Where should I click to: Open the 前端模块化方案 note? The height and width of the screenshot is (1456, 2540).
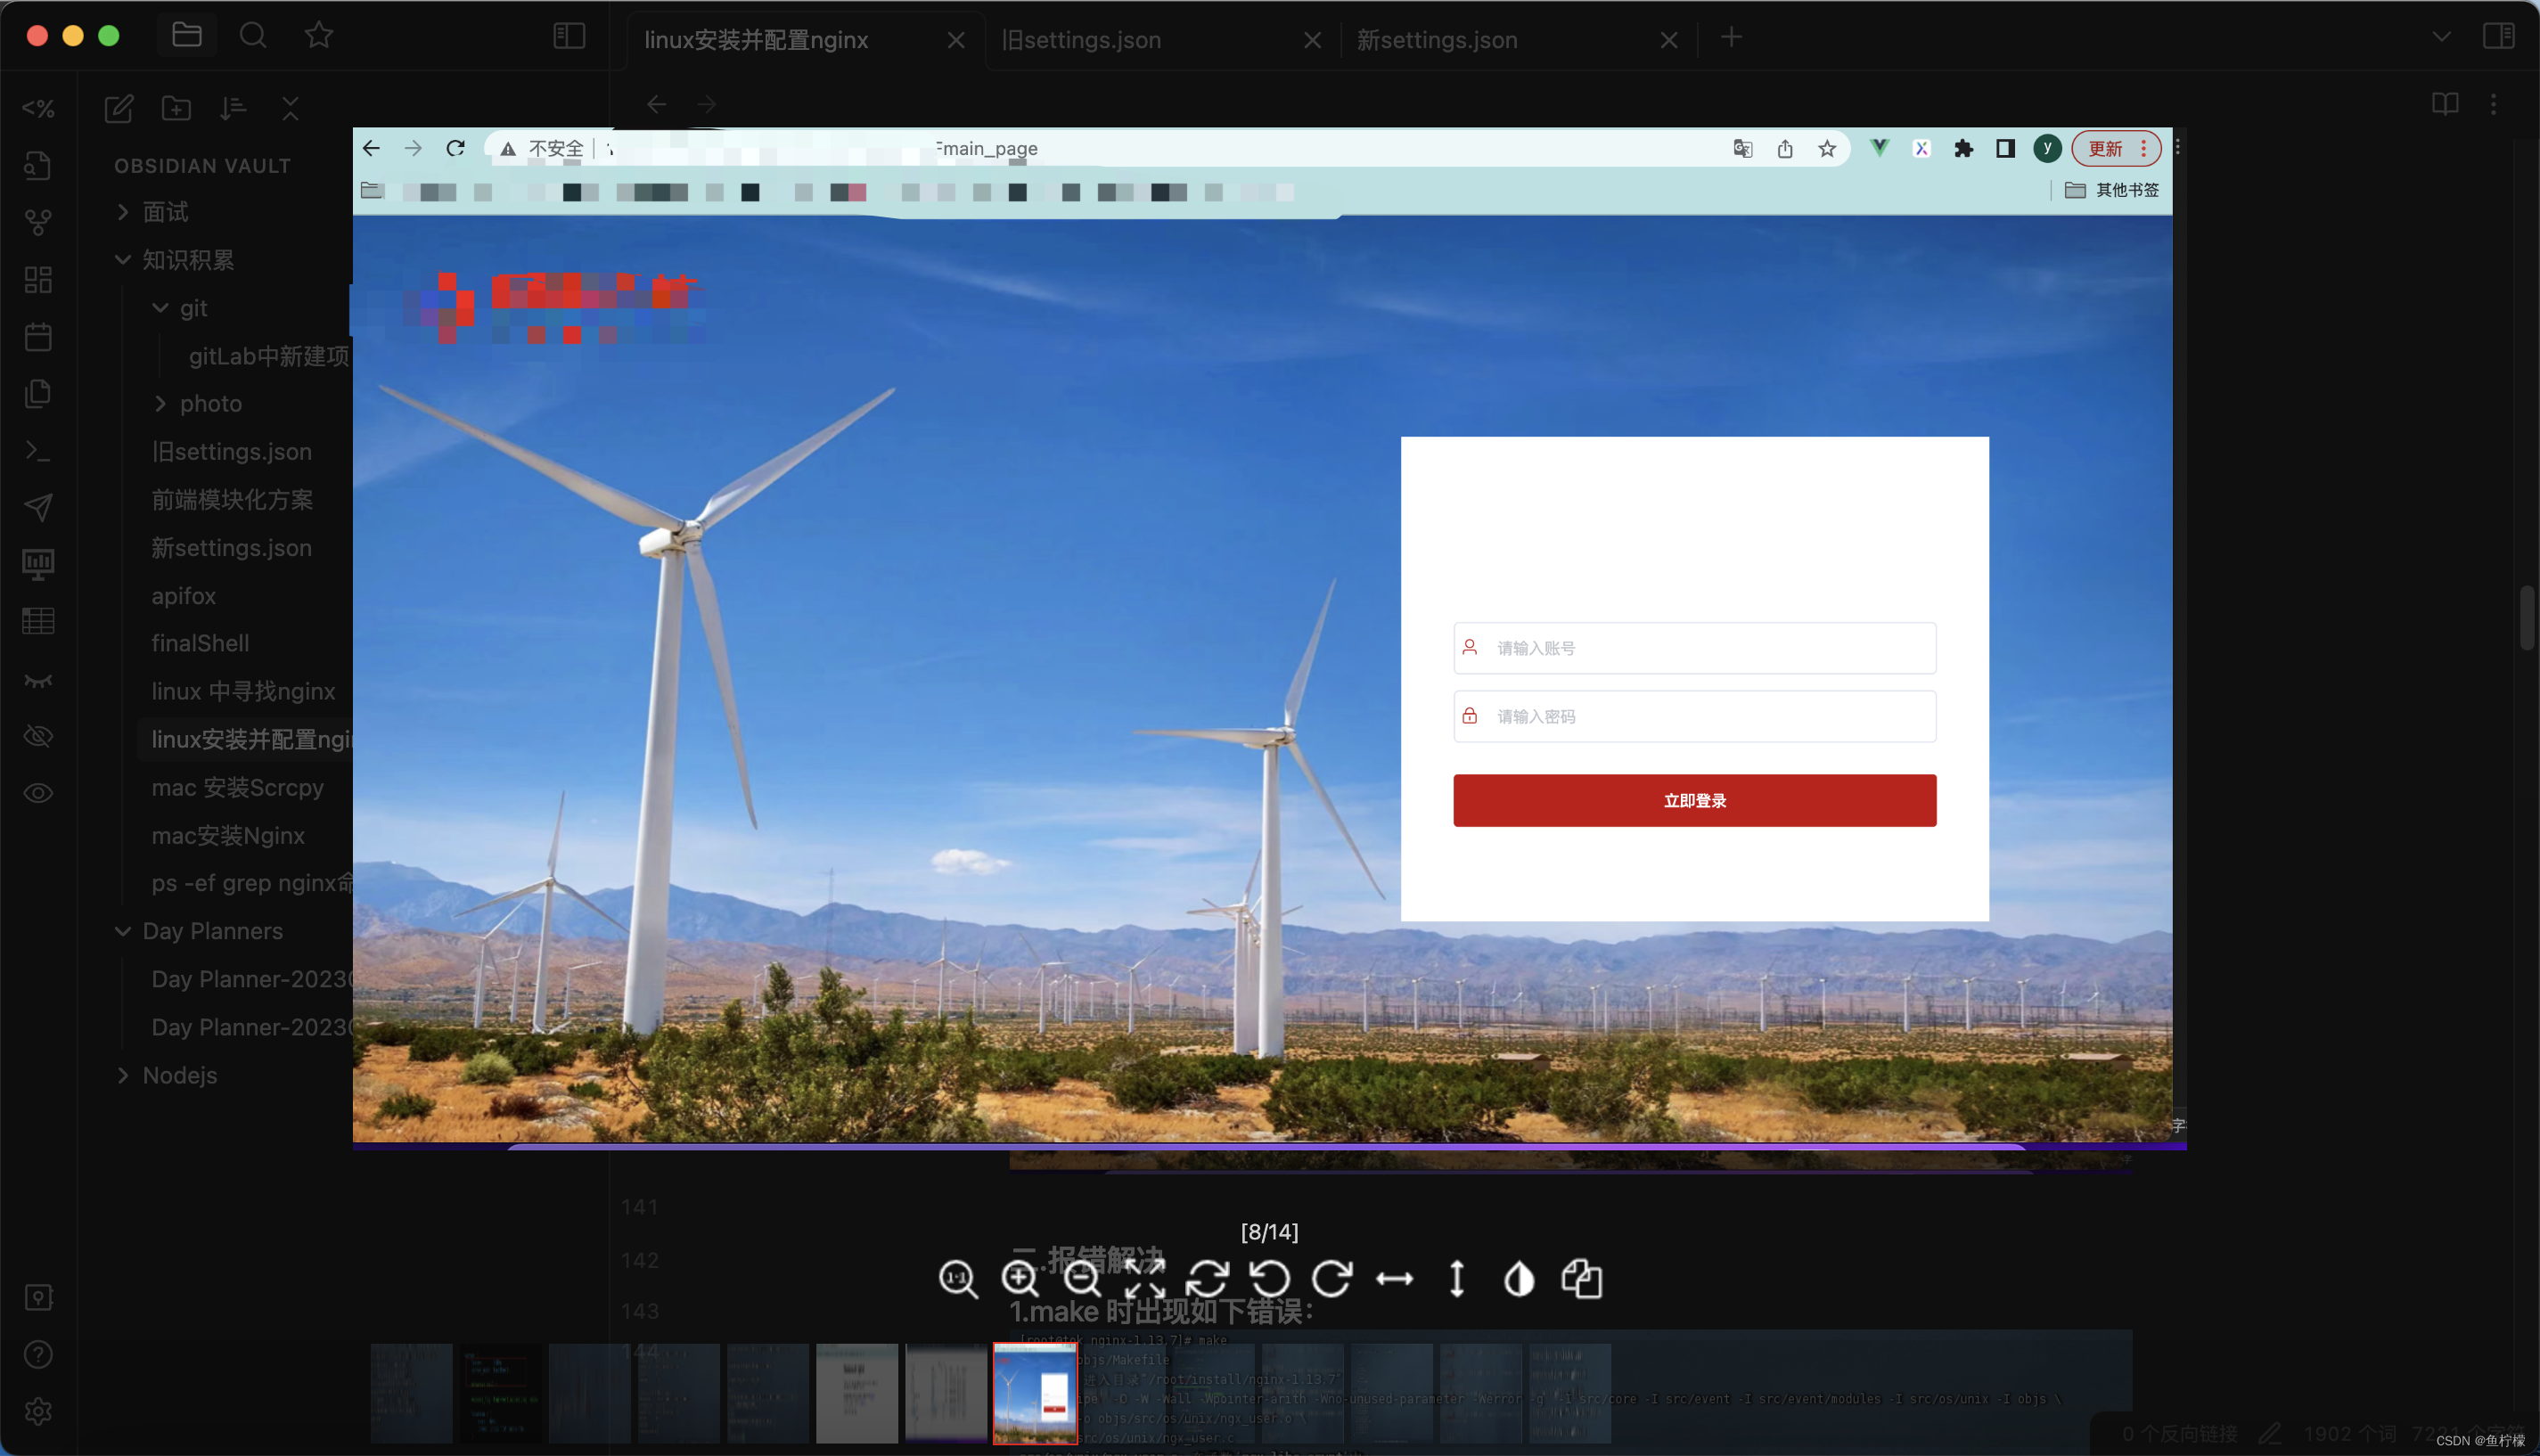(x=232, y=500)
